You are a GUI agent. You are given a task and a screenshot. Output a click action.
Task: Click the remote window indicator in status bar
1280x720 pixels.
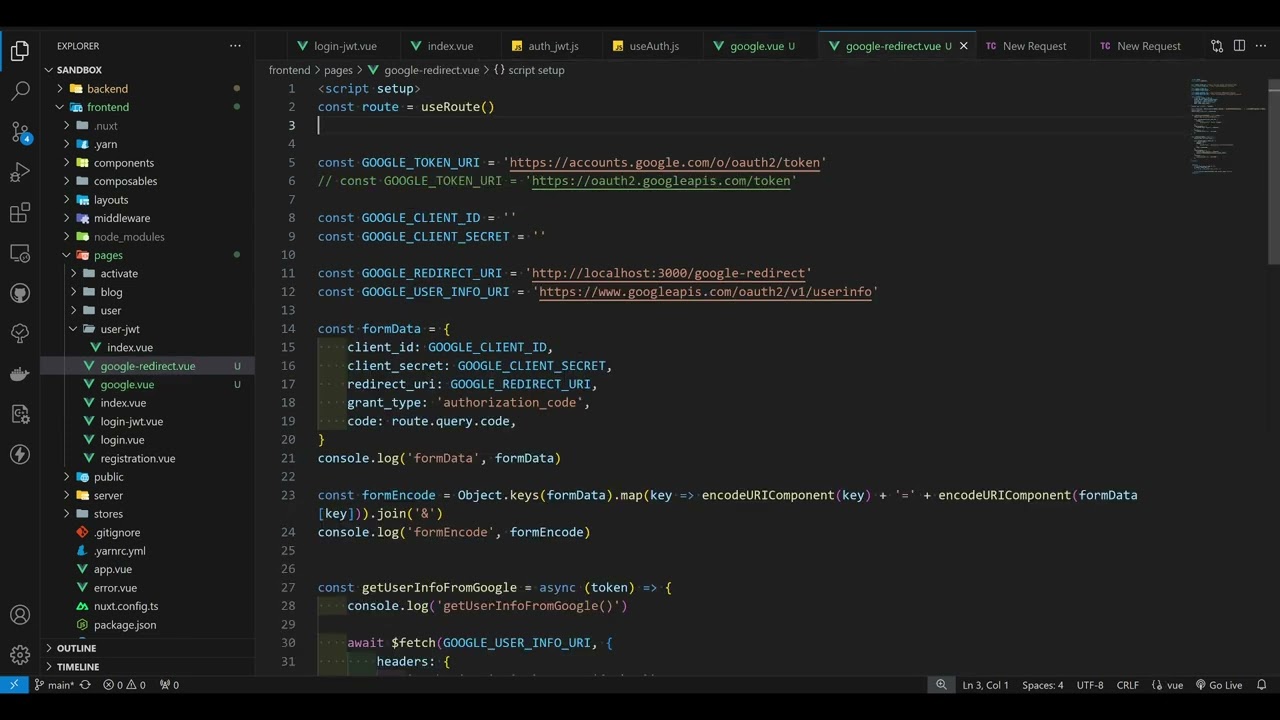[14, 685]
